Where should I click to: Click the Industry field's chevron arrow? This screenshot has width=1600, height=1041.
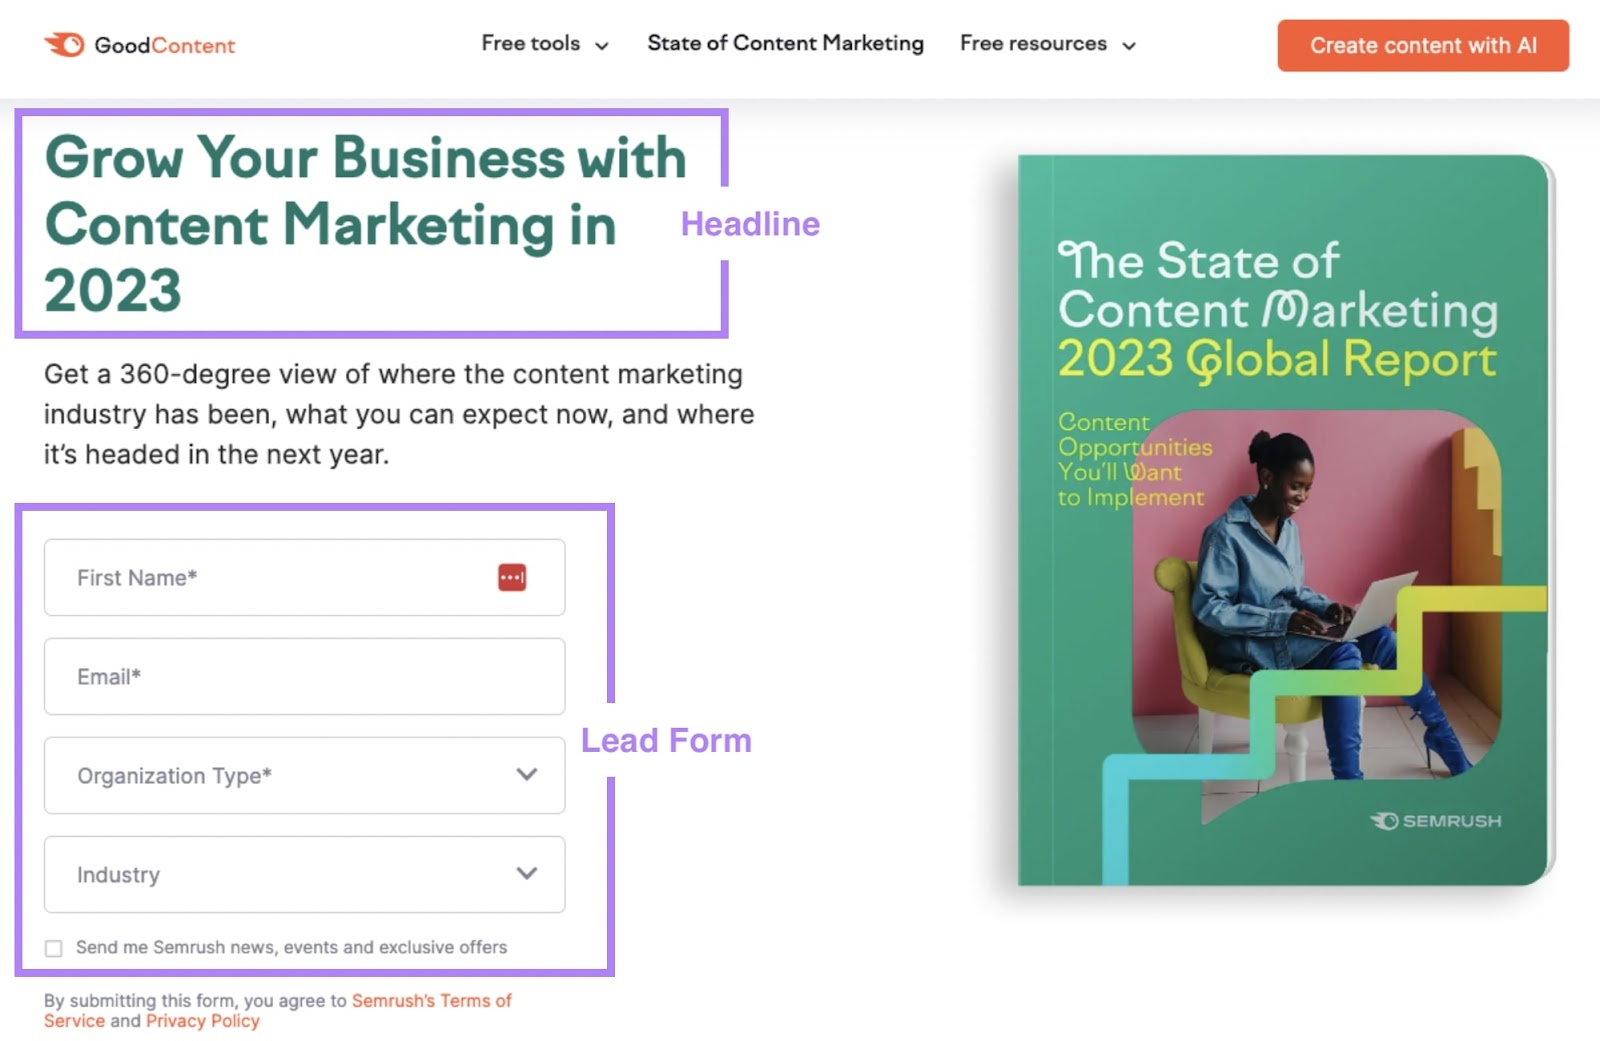click(x=527, y=874)
